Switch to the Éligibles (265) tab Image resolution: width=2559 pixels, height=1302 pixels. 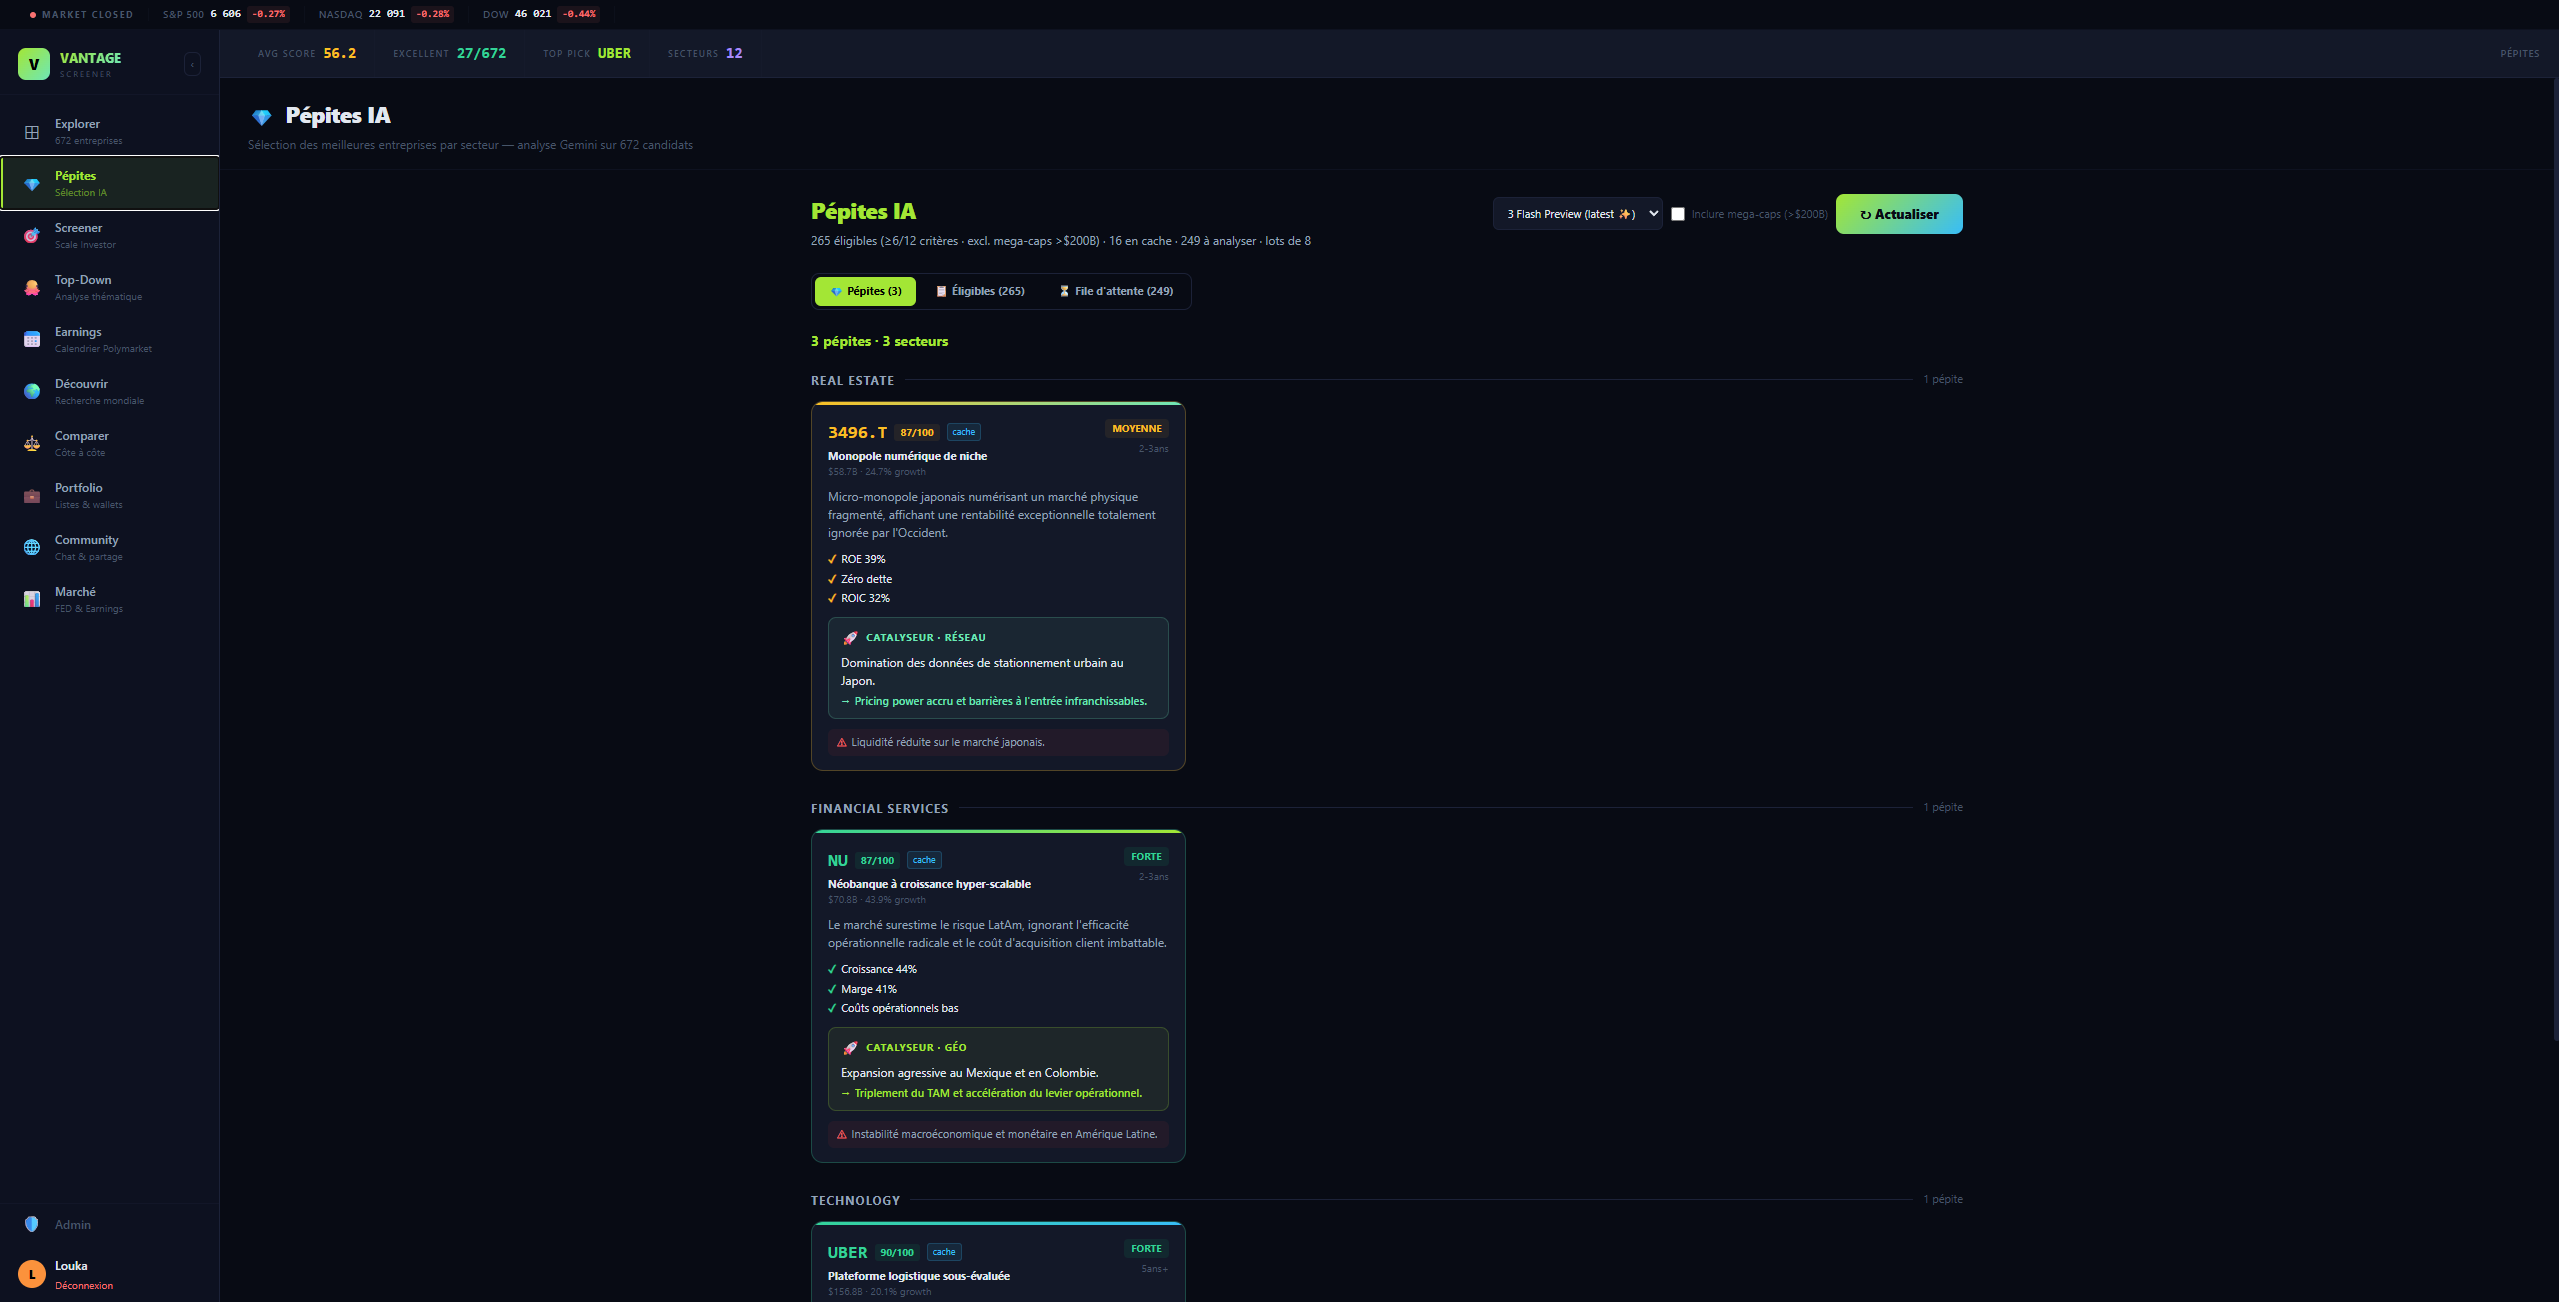coord(980,291)
